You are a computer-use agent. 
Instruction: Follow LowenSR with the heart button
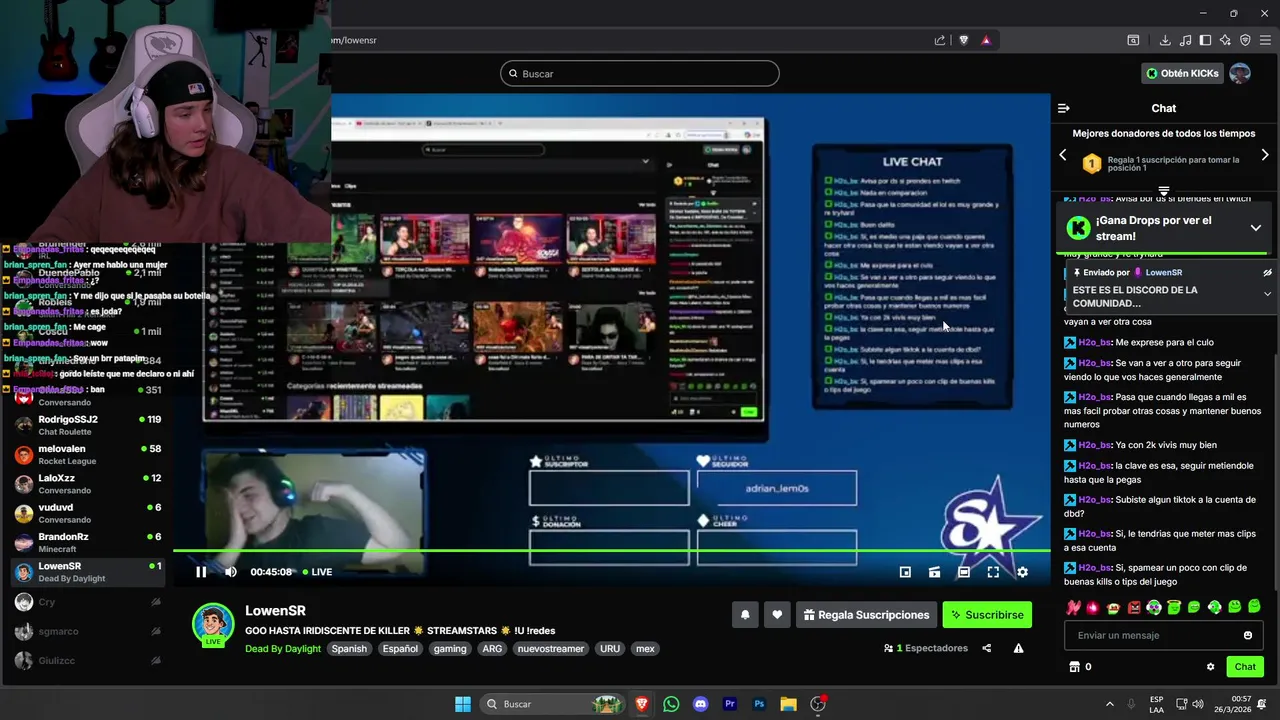pyautogui.click(x=777, y=615)
